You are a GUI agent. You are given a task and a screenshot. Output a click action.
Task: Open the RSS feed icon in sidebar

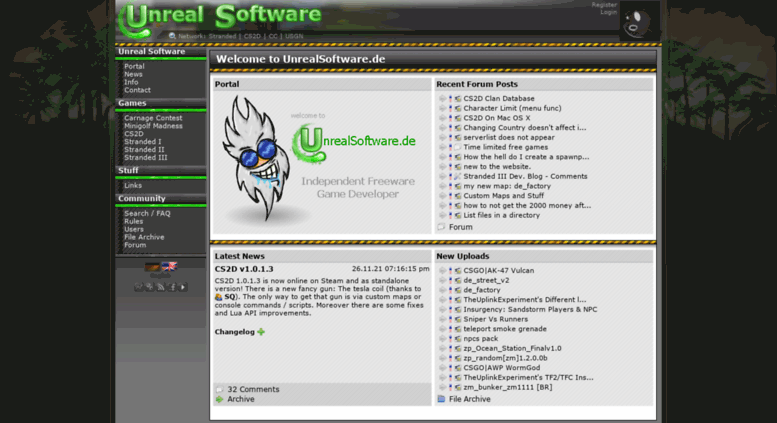coord(161,287)
